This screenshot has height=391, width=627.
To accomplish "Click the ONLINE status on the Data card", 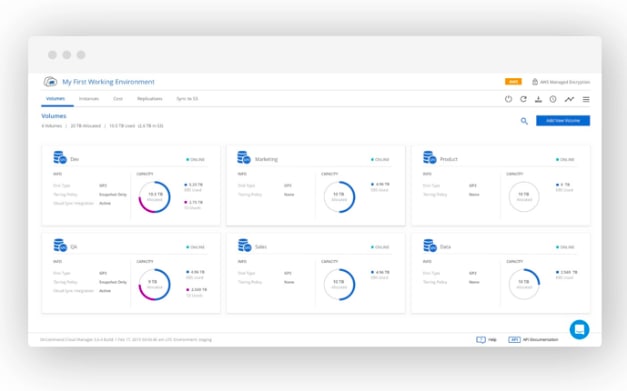I will [x=565, y=247].
